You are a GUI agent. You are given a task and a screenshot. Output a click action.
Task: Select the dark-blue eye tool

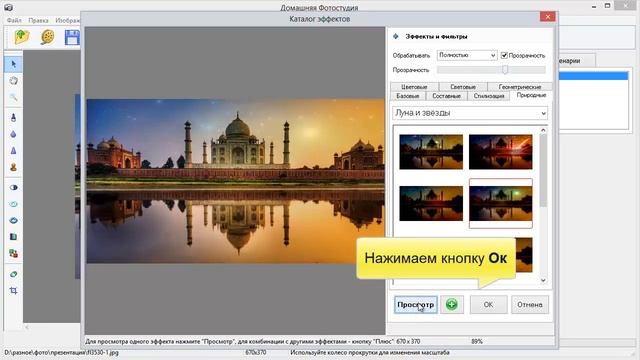click(13, 220)
